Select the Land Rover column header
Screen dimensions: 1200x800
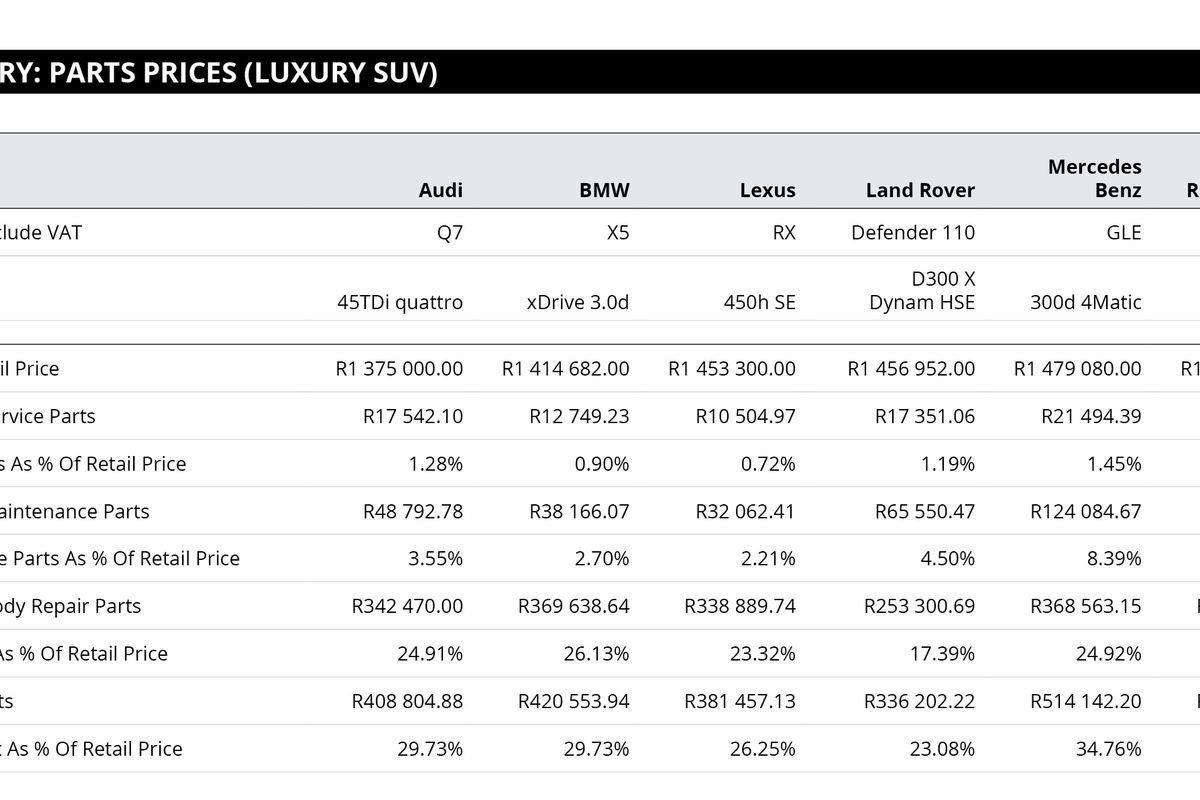pos(920,190)
